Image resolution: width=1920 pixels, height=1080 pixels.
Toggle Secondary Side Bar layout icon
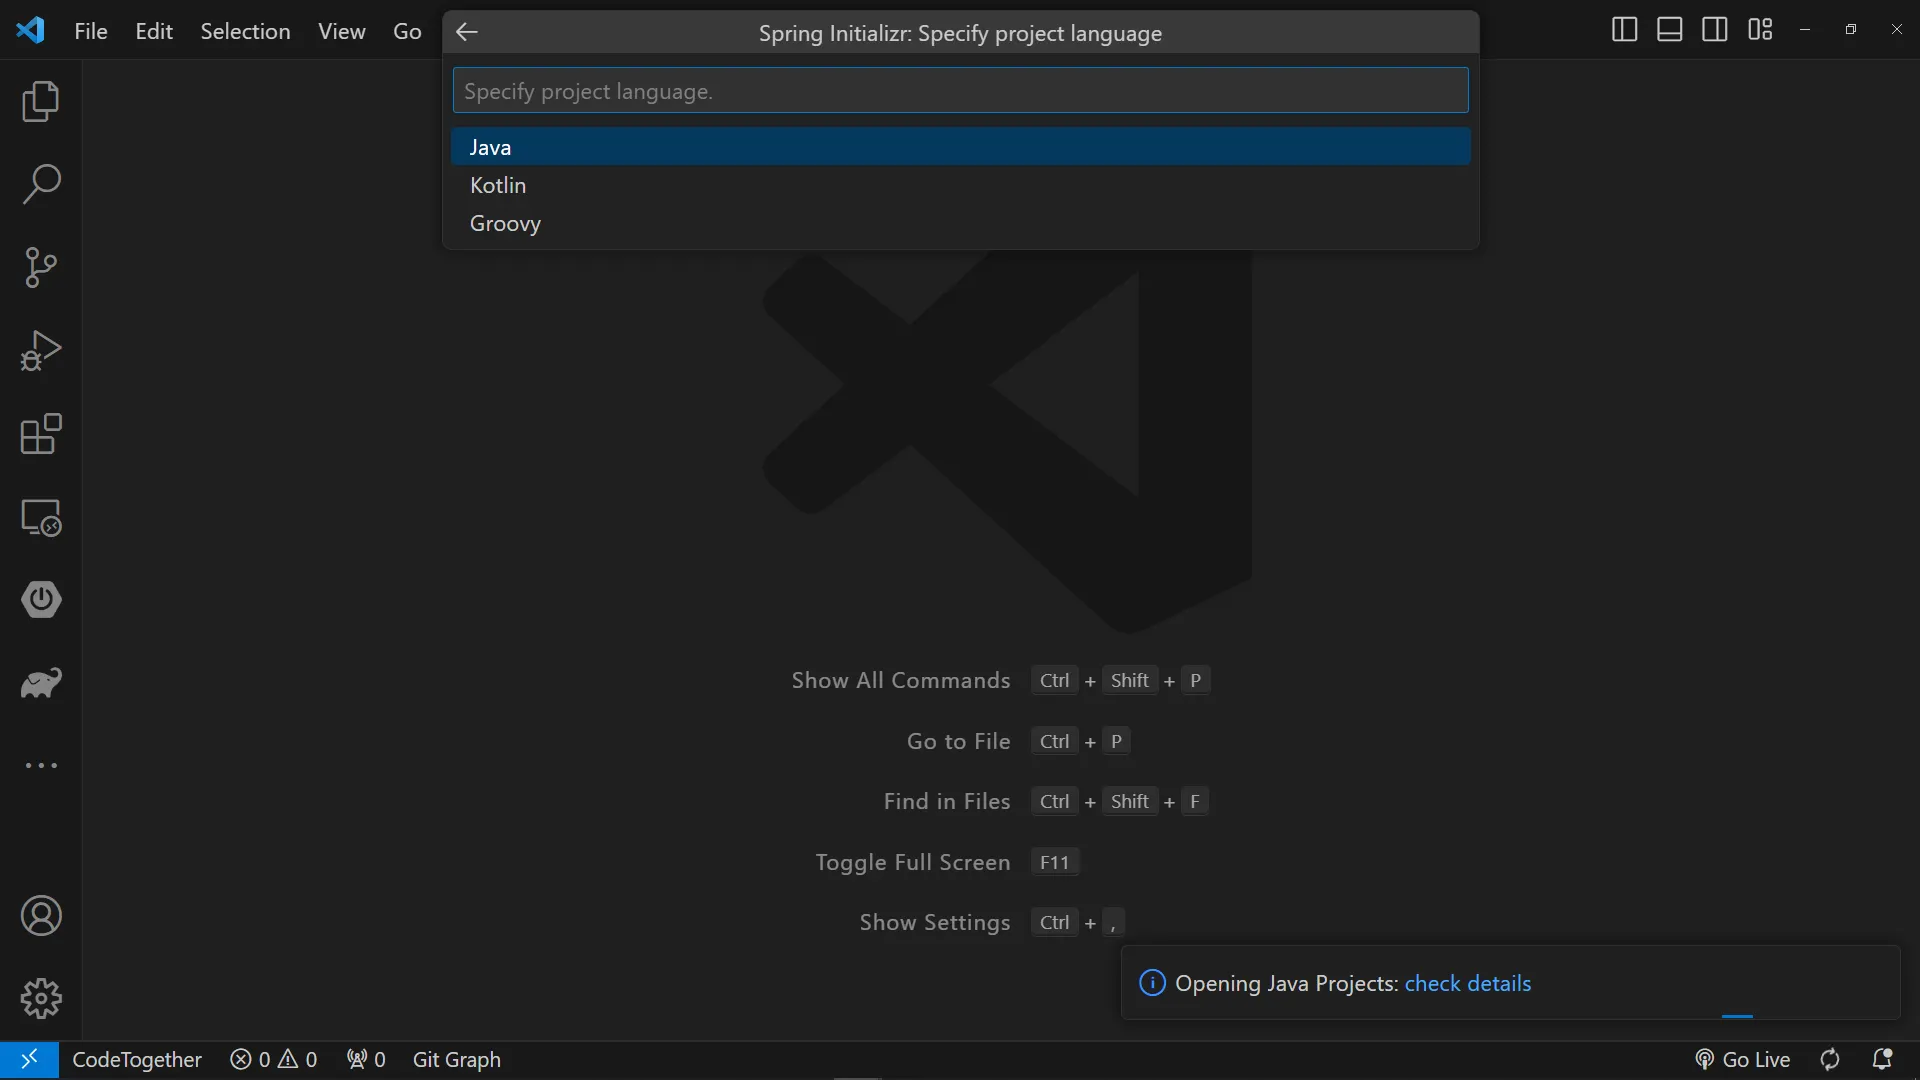(1714, 30)
